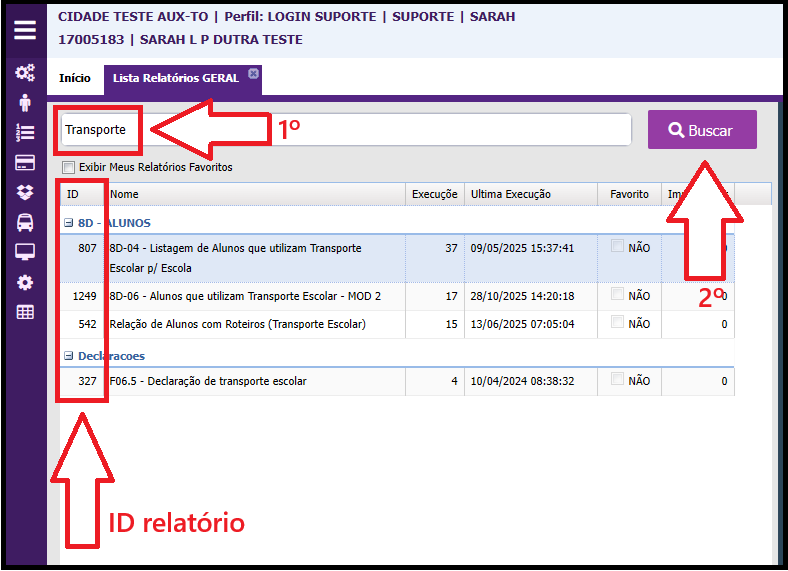Open the bus transport sidebar icon
Viewport: 788px width, 571px height.
click(25, 222)
